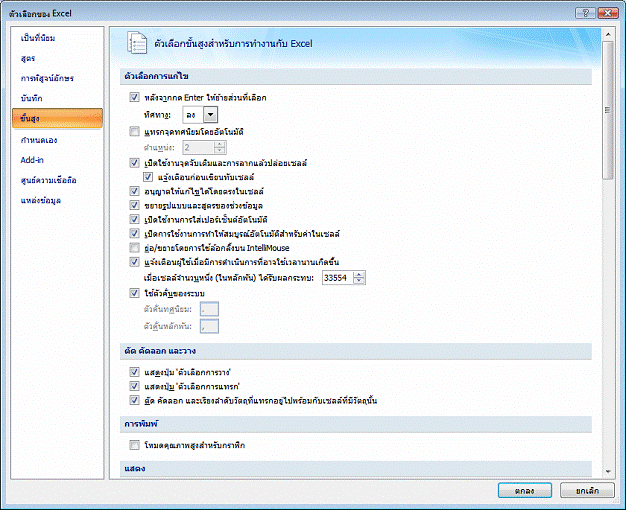This screenshot has height=510, width=626.
Task: Click the advanced options document icon
Action: 137,42
